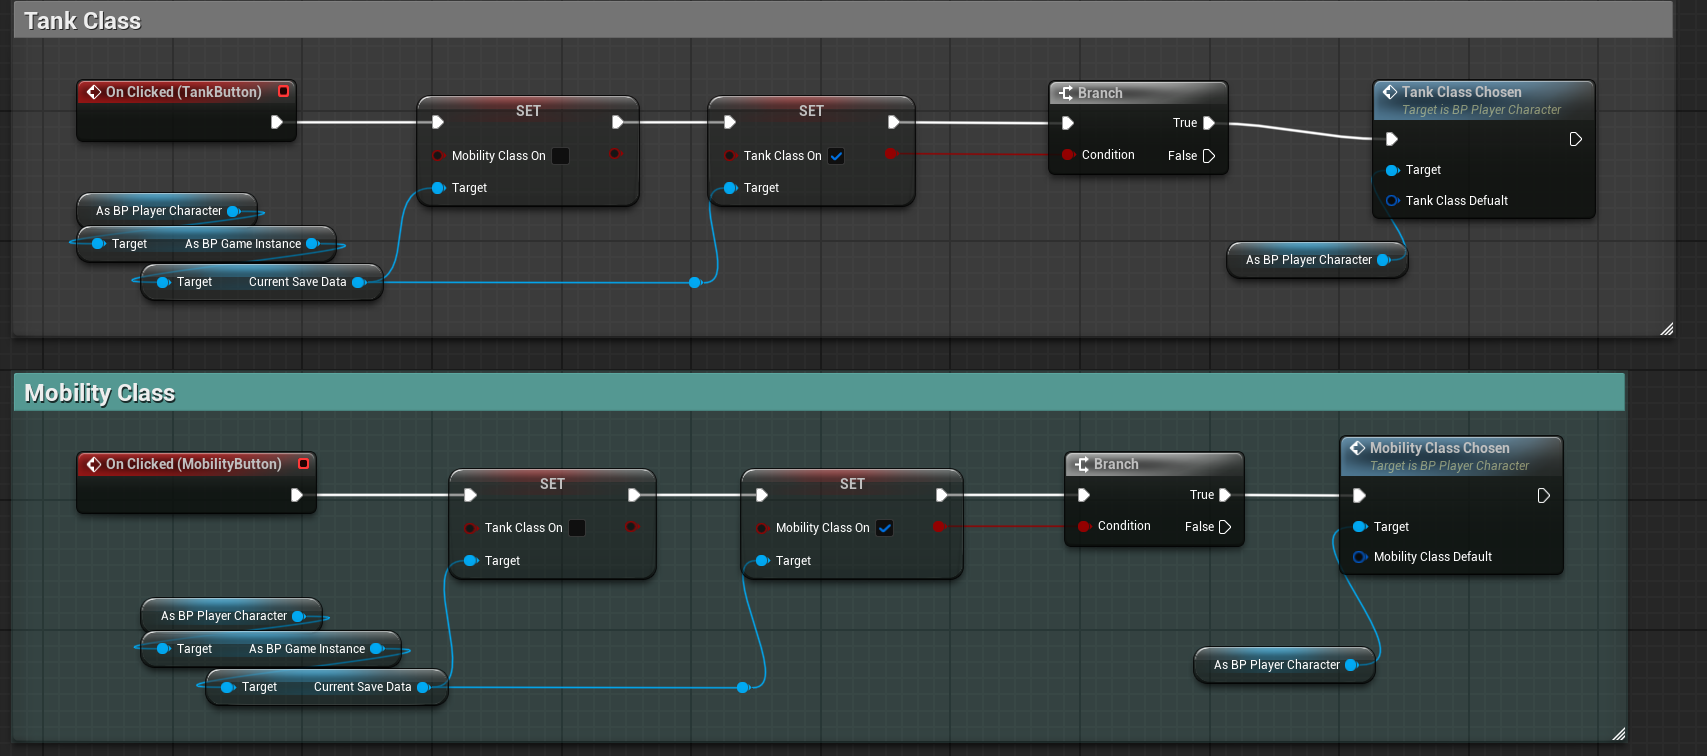Click the Tank Class Defualt input pin
The height and width of the screenshot is (756, 1707).
(x=1392, y=201)
